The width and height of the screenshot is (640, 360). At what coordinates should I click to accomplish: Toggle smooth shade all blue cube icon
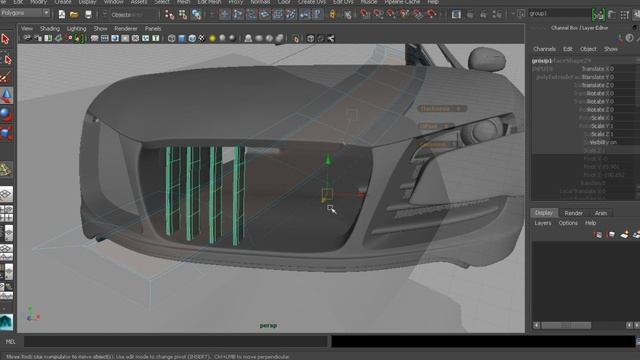182,38
